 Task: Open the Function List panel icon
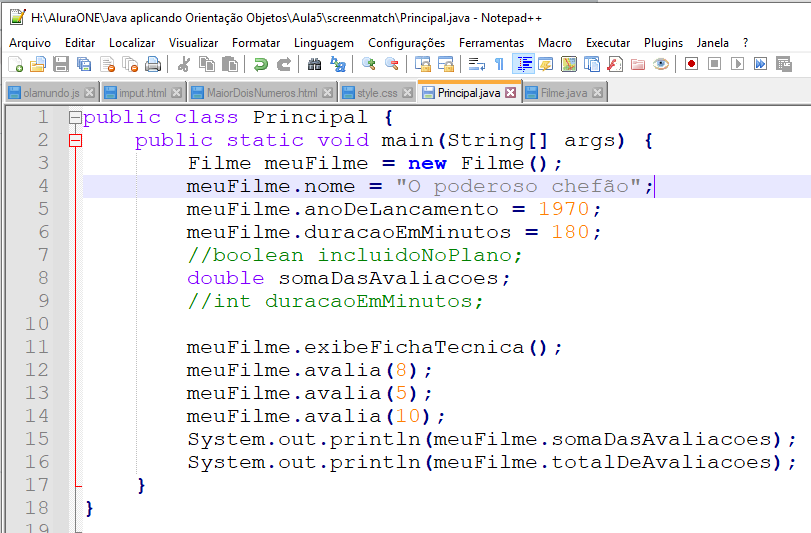pyautogui.click(x=614, y=64)
